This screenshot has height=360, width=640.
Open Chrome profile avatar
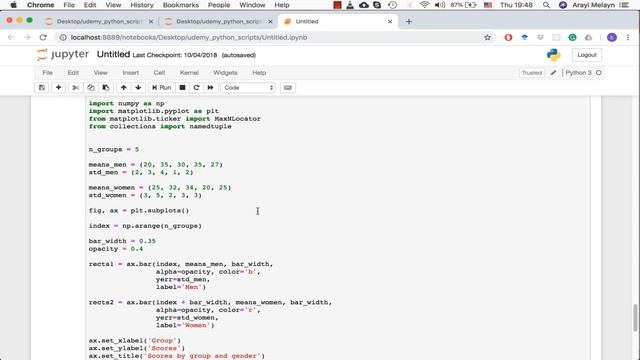pyautogui.click(x=611, y=37)
